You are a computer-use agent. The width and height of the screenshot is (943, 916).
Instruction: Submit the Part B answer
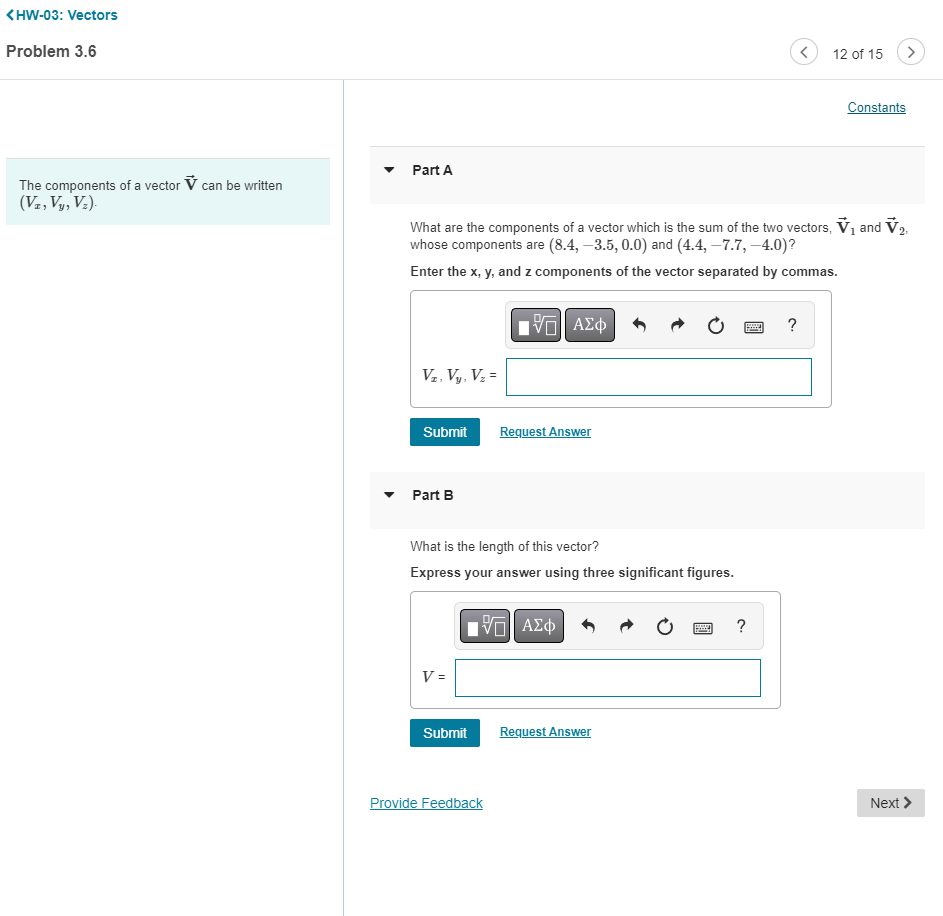coord(445,733)
